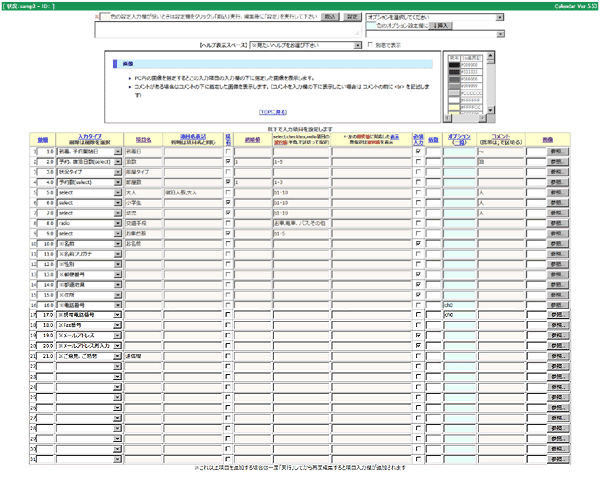Click the item name field containing 大人
This screenshot has height=480, width=600.
click(x=143, y=193)
